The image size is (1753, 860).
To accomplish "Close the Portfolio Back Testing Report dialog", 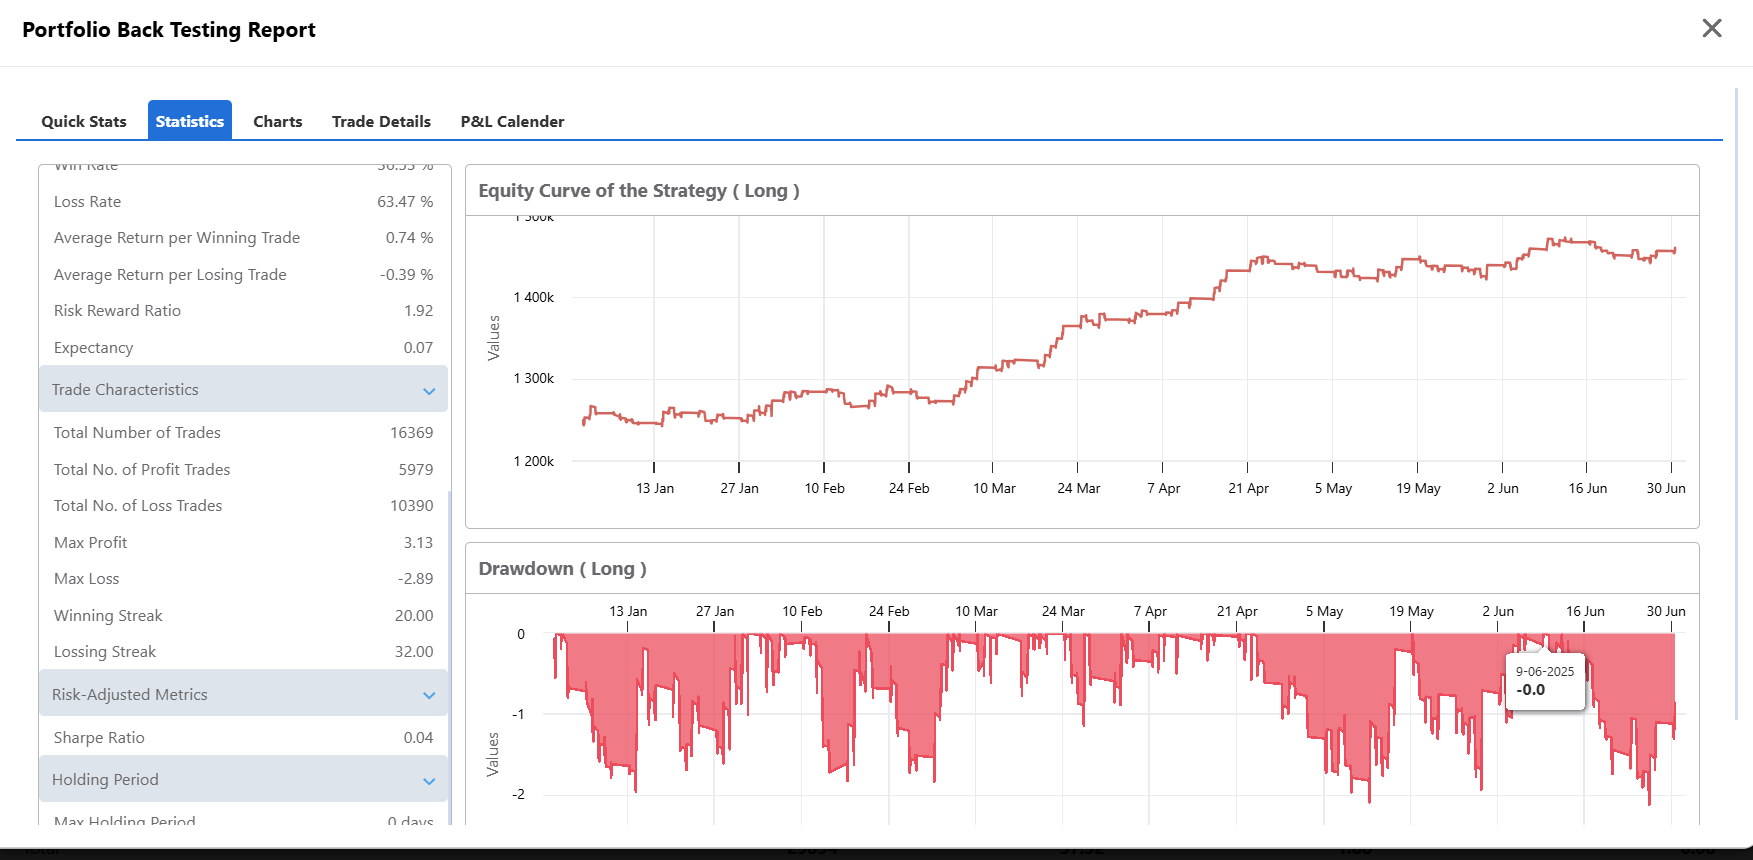I will (1712, 28).
